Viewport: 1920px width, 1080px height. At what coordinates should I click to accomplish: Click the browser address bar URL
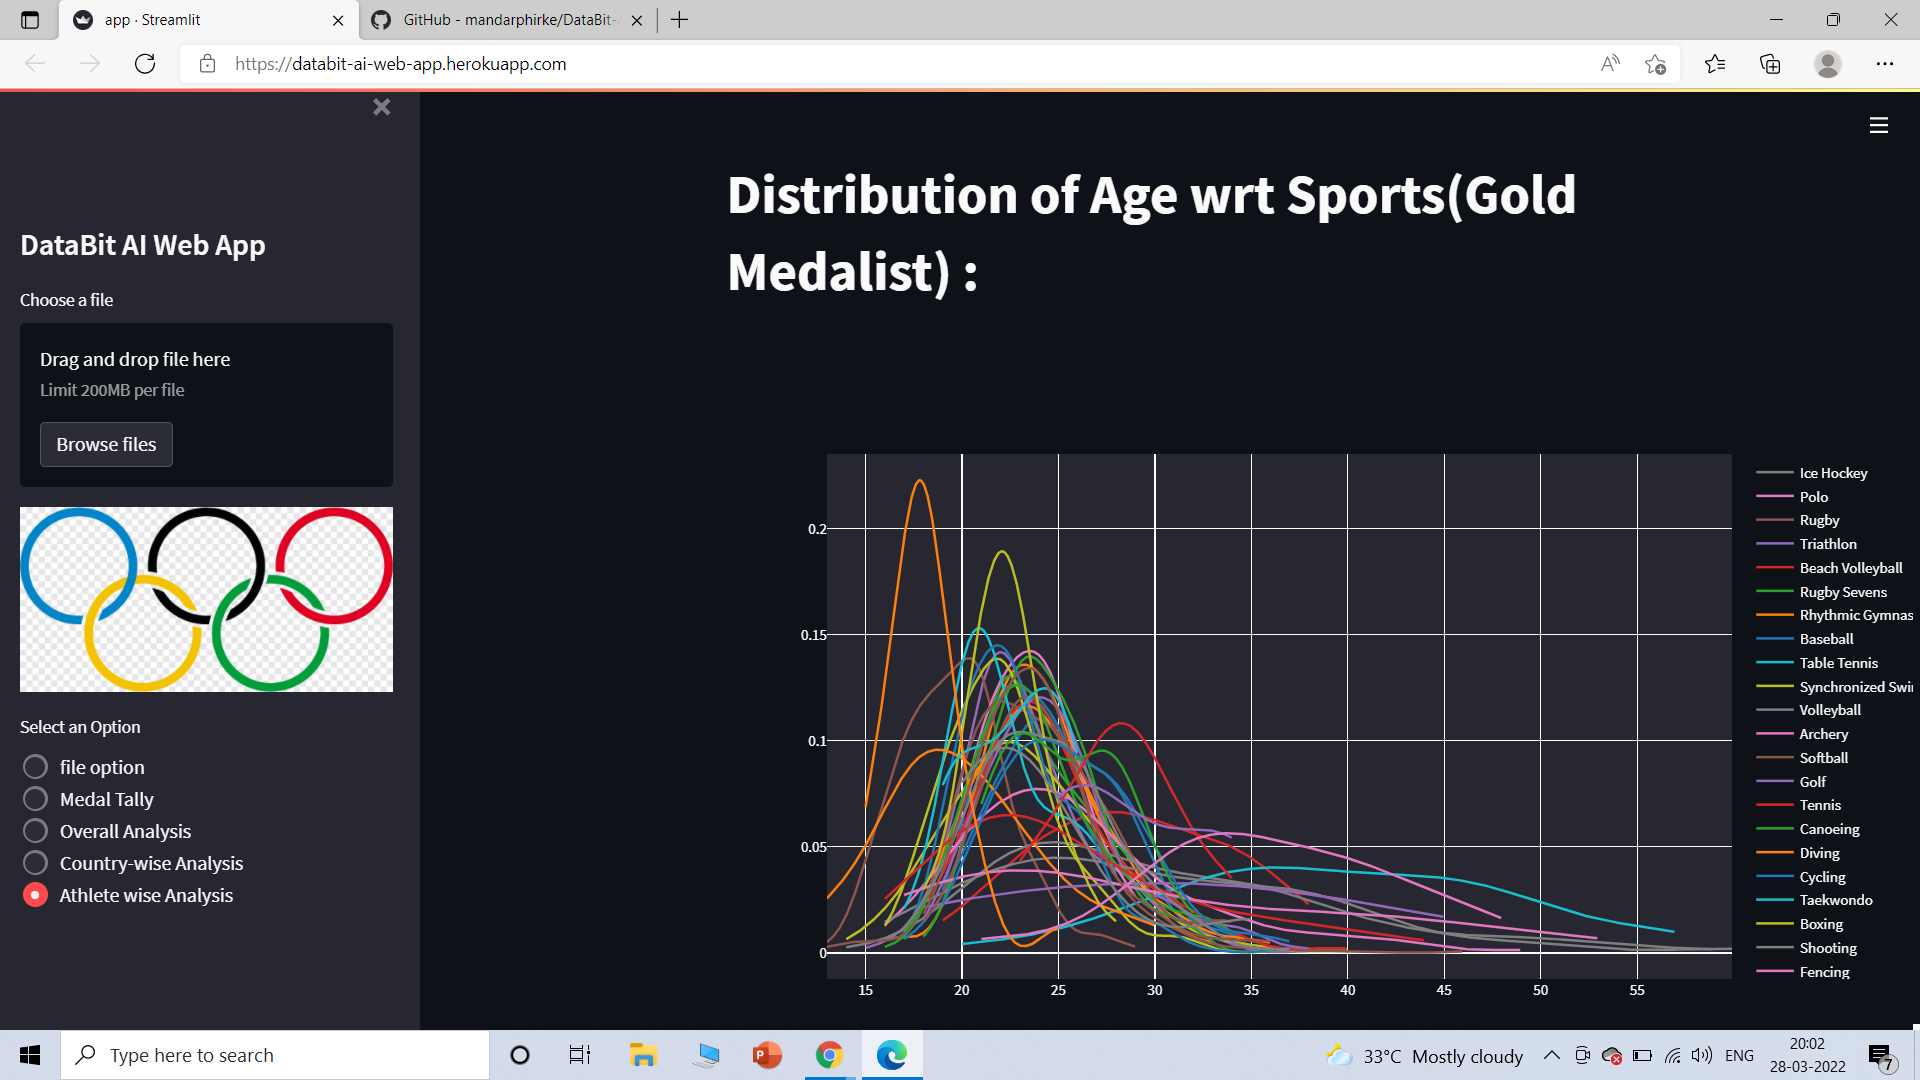[x=400, y=64]
